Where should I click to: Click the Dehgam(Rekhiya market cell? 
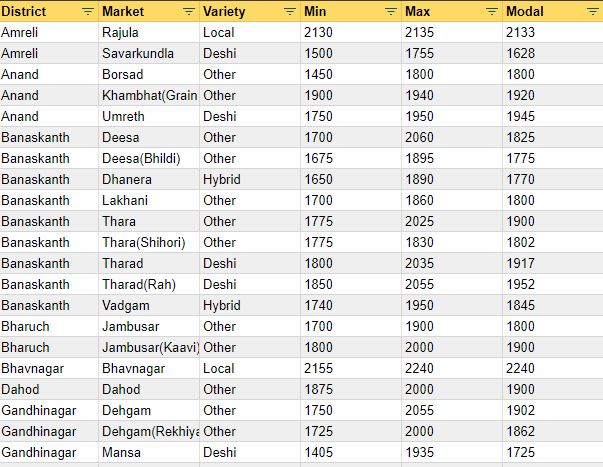[x=148, y=431]
